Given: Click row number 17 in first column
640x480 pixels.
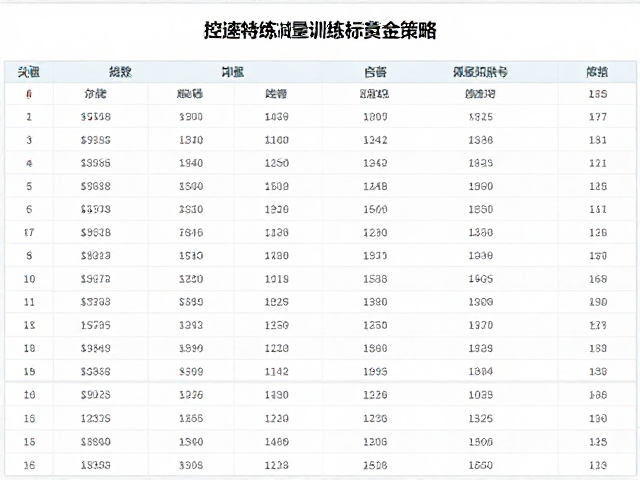Looking at the screenshot, I should [x=29, y=233].
